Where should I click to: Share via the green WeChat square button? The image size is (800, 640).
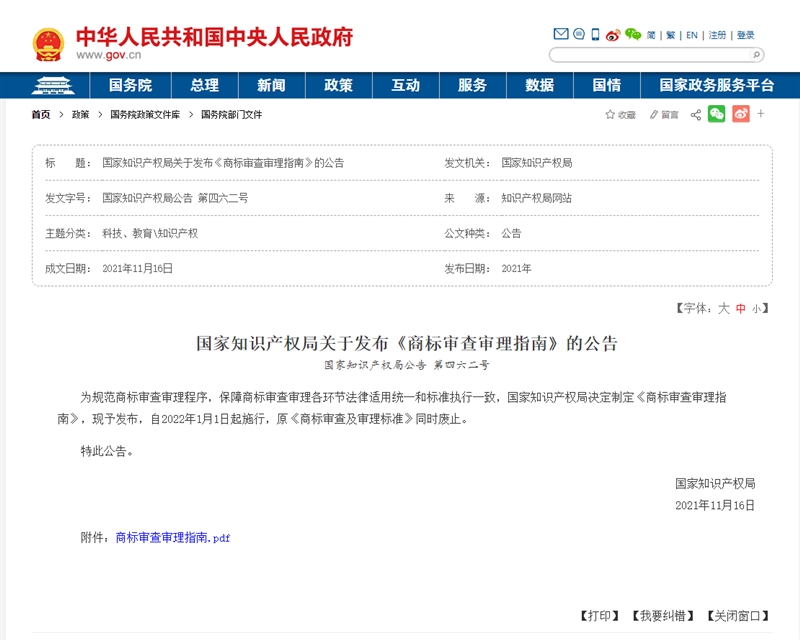pos(716,114)
